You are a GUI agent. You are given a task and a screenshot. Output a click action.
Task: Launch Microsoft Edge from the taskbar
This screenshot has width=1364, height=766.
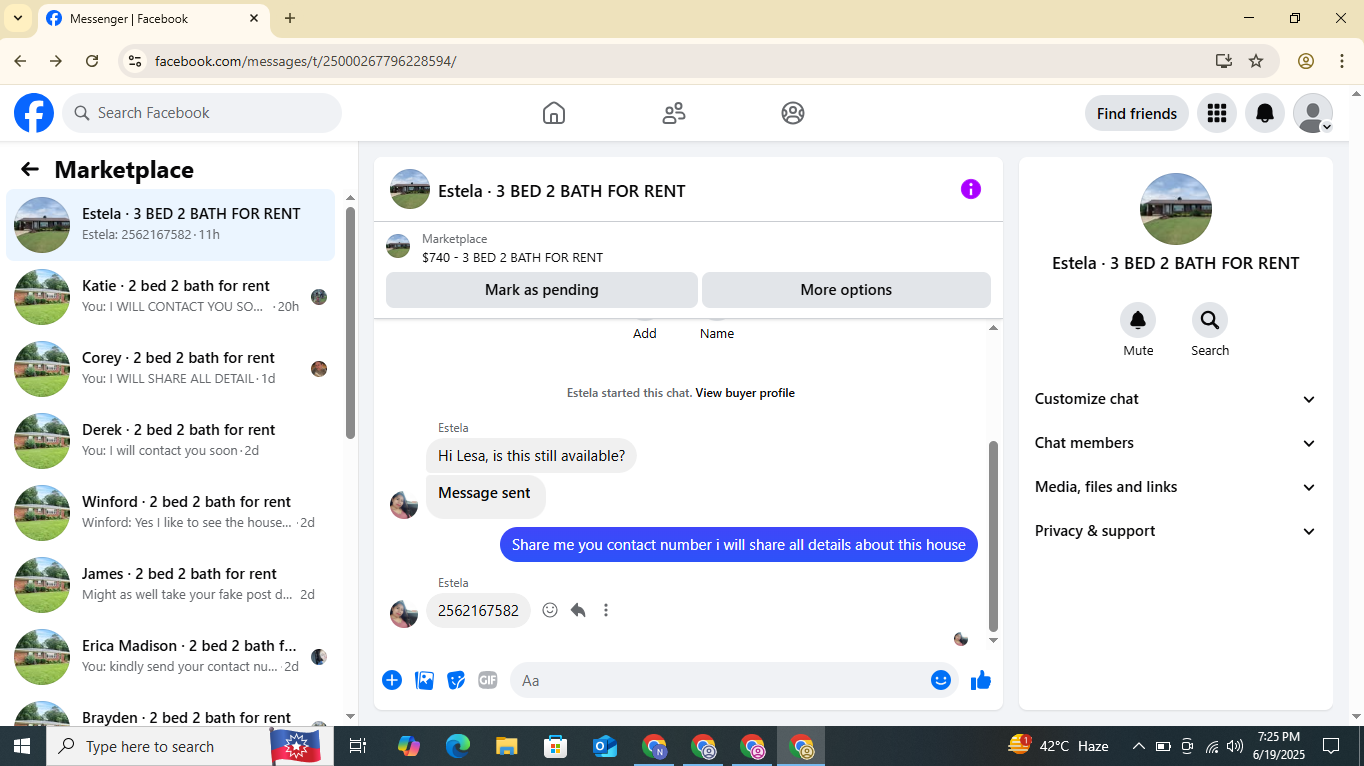(458, 746)
